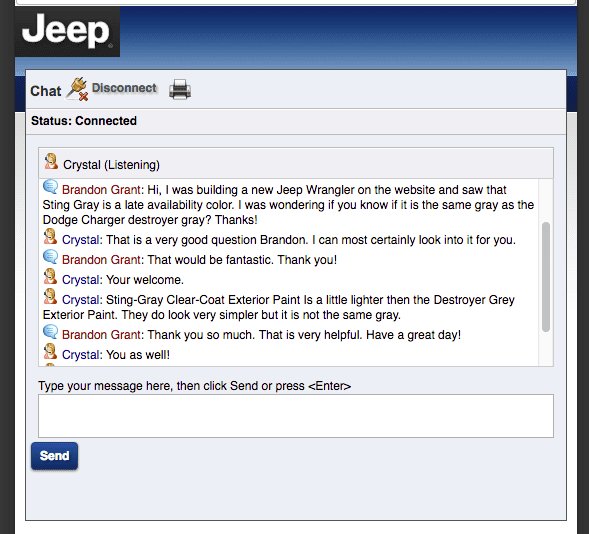Image resolution: width=589 pixels, height=534 pixels.
Task: Click 'Brandon Grant' name in first message
Action: (x=101, y=190)
